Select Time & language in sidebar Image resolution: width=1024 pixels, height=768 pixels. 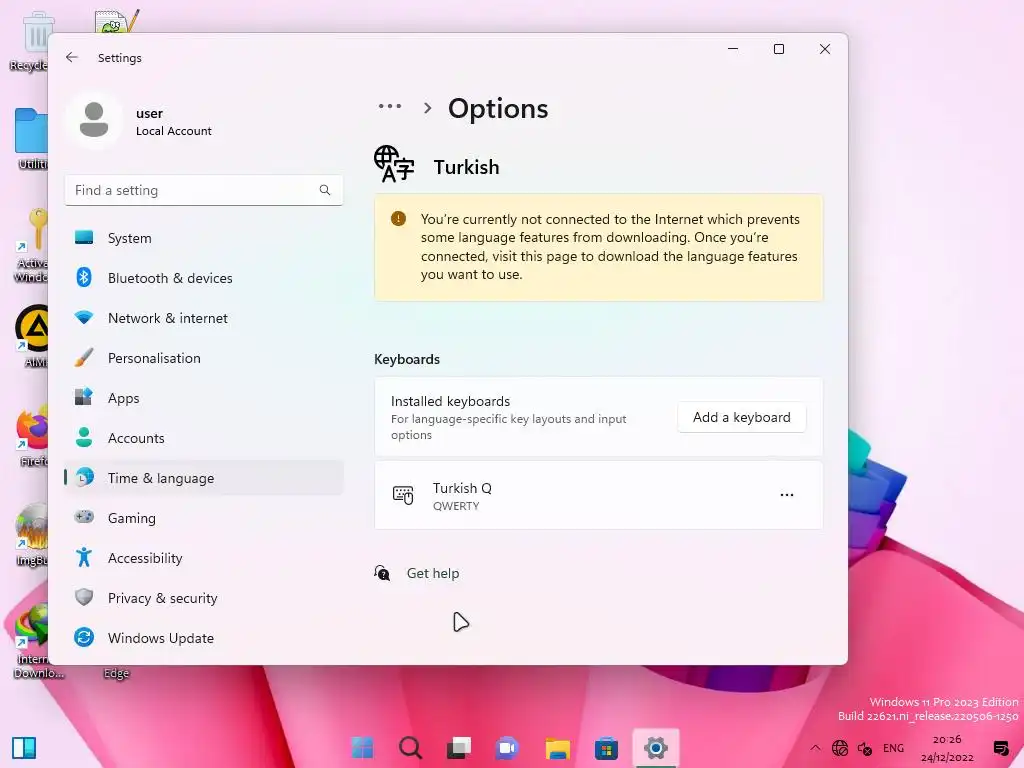coord(204,478)
